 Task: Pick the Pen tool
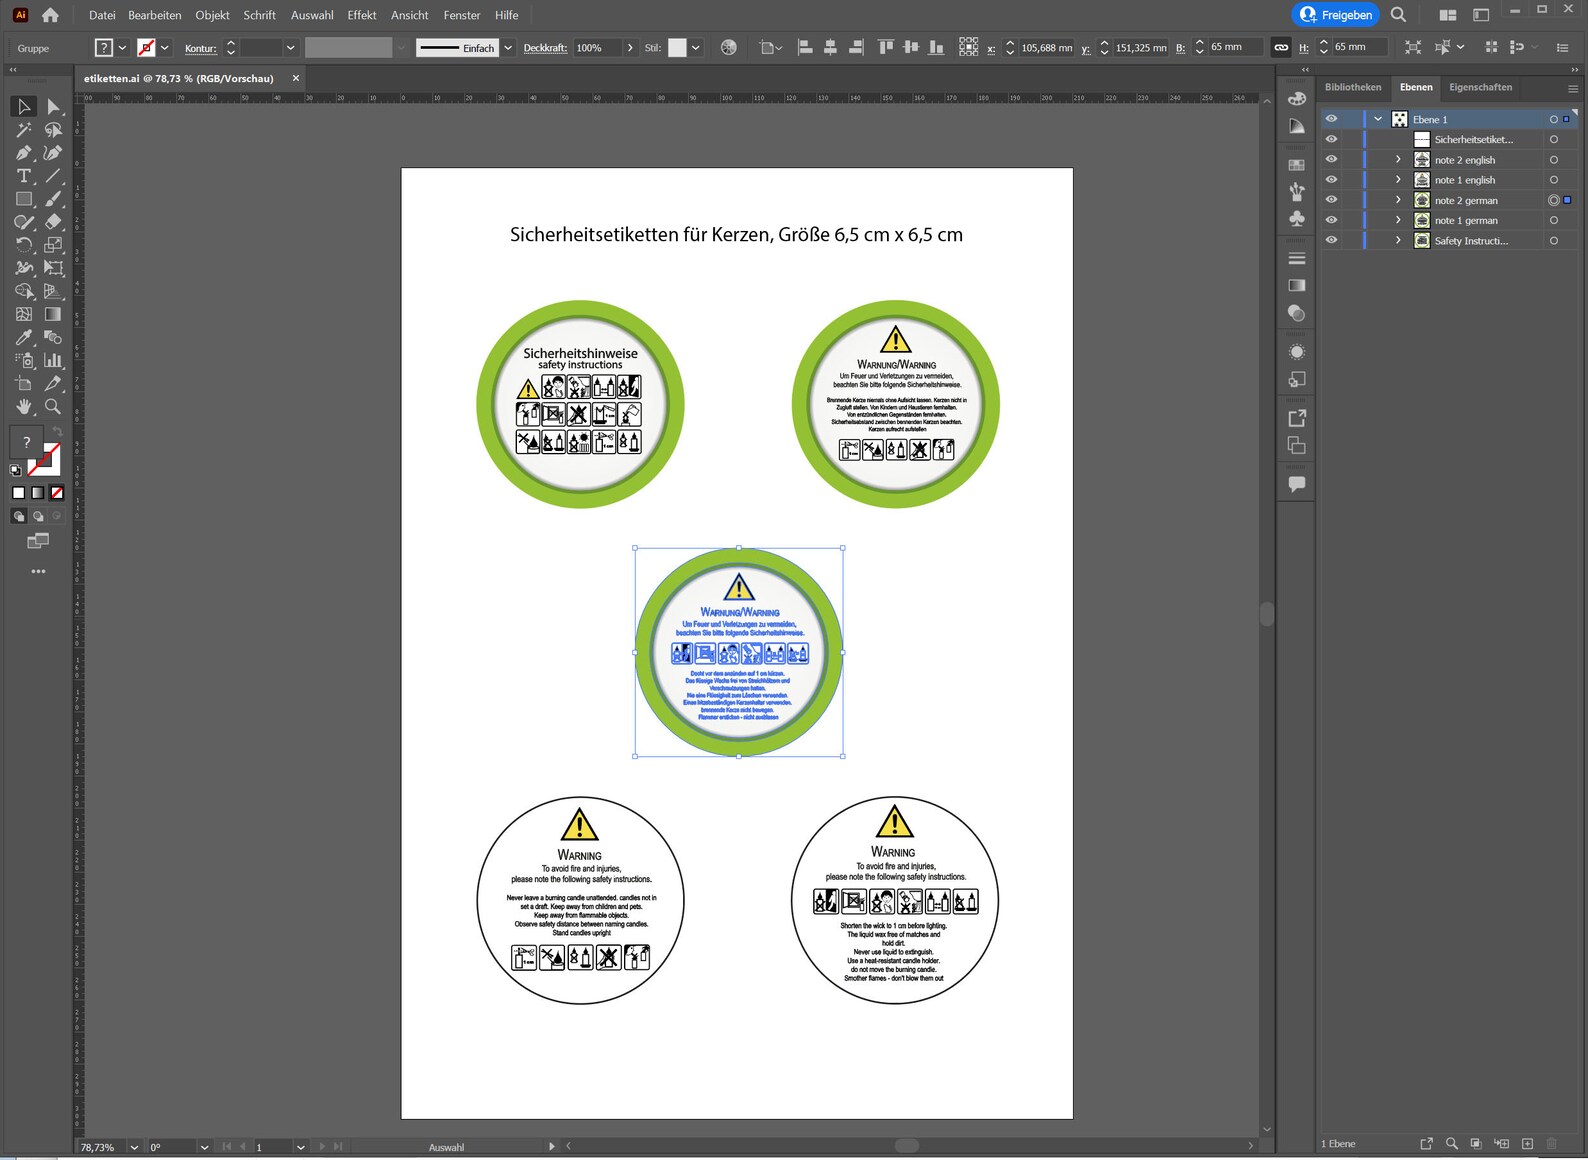pos(24,153)
